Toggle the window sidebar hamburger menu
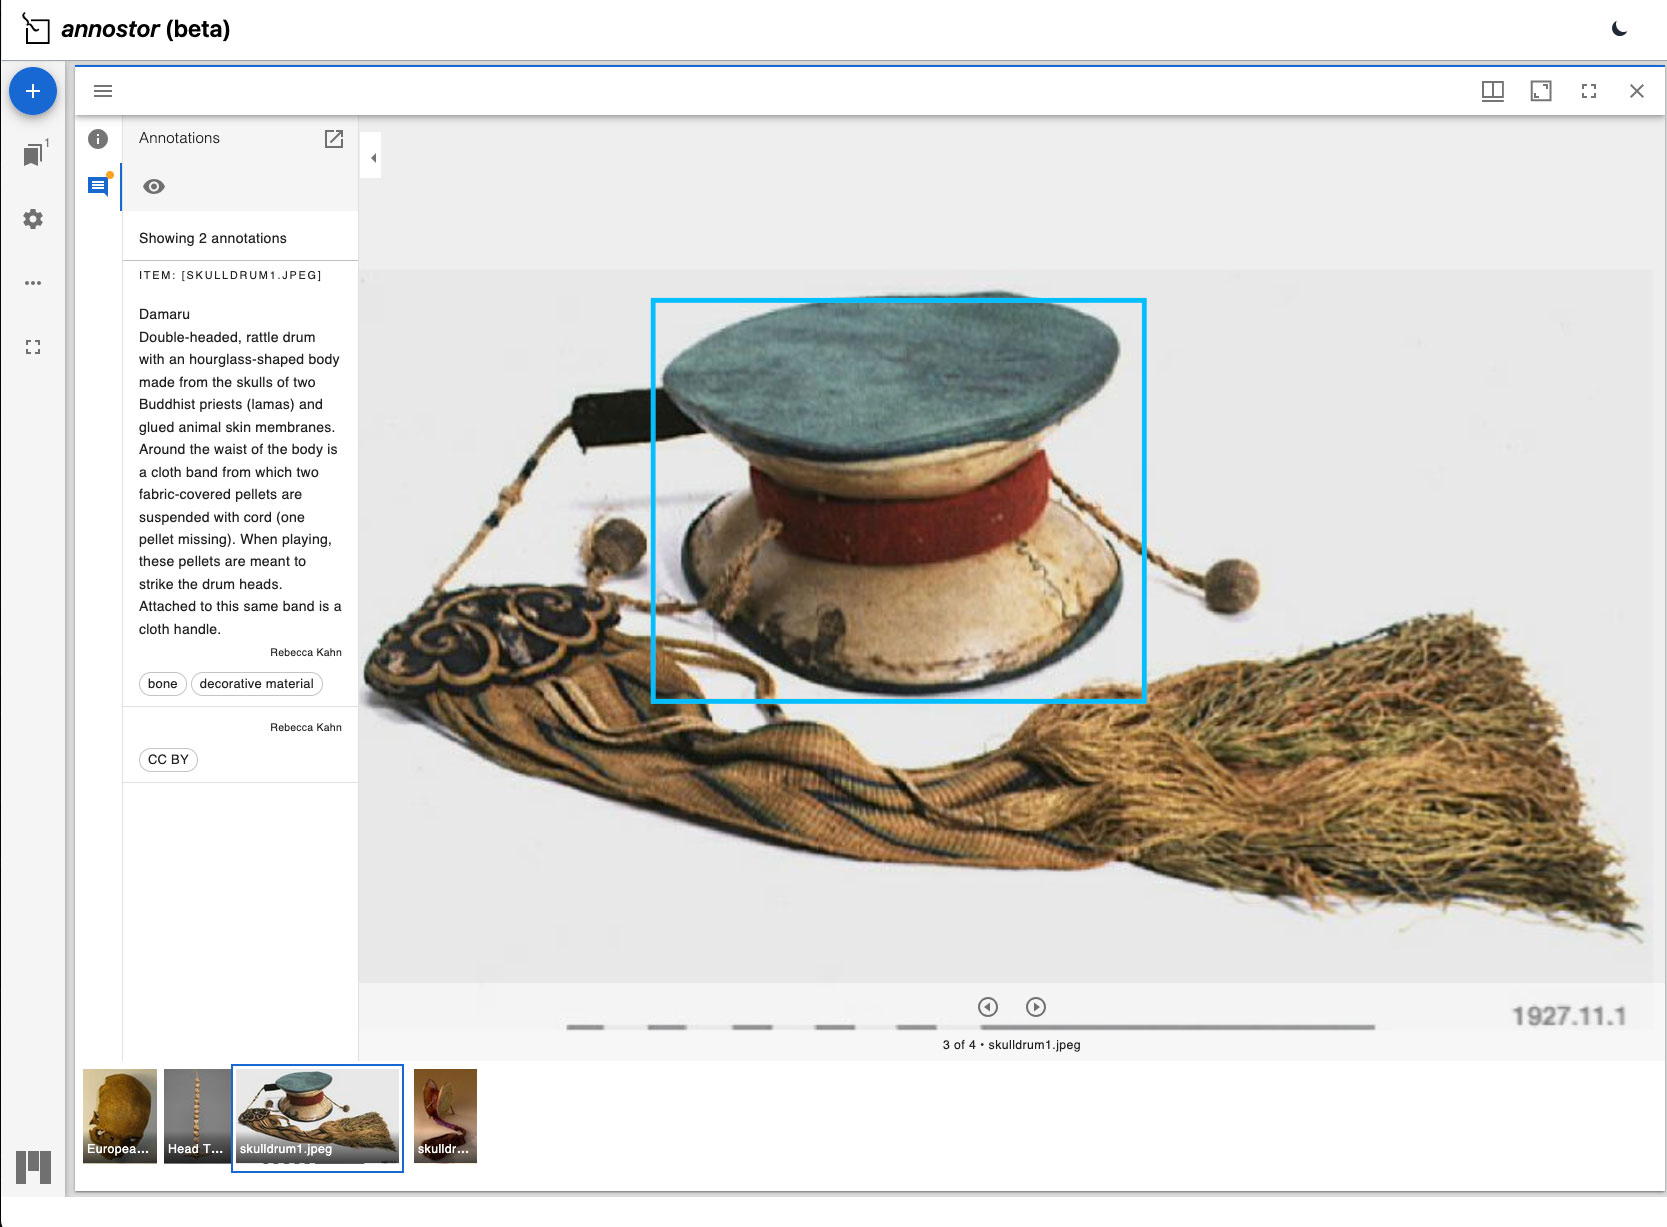Viewport: 1667px width, 1227px height. pyautogui.click(x=103, y=91)
